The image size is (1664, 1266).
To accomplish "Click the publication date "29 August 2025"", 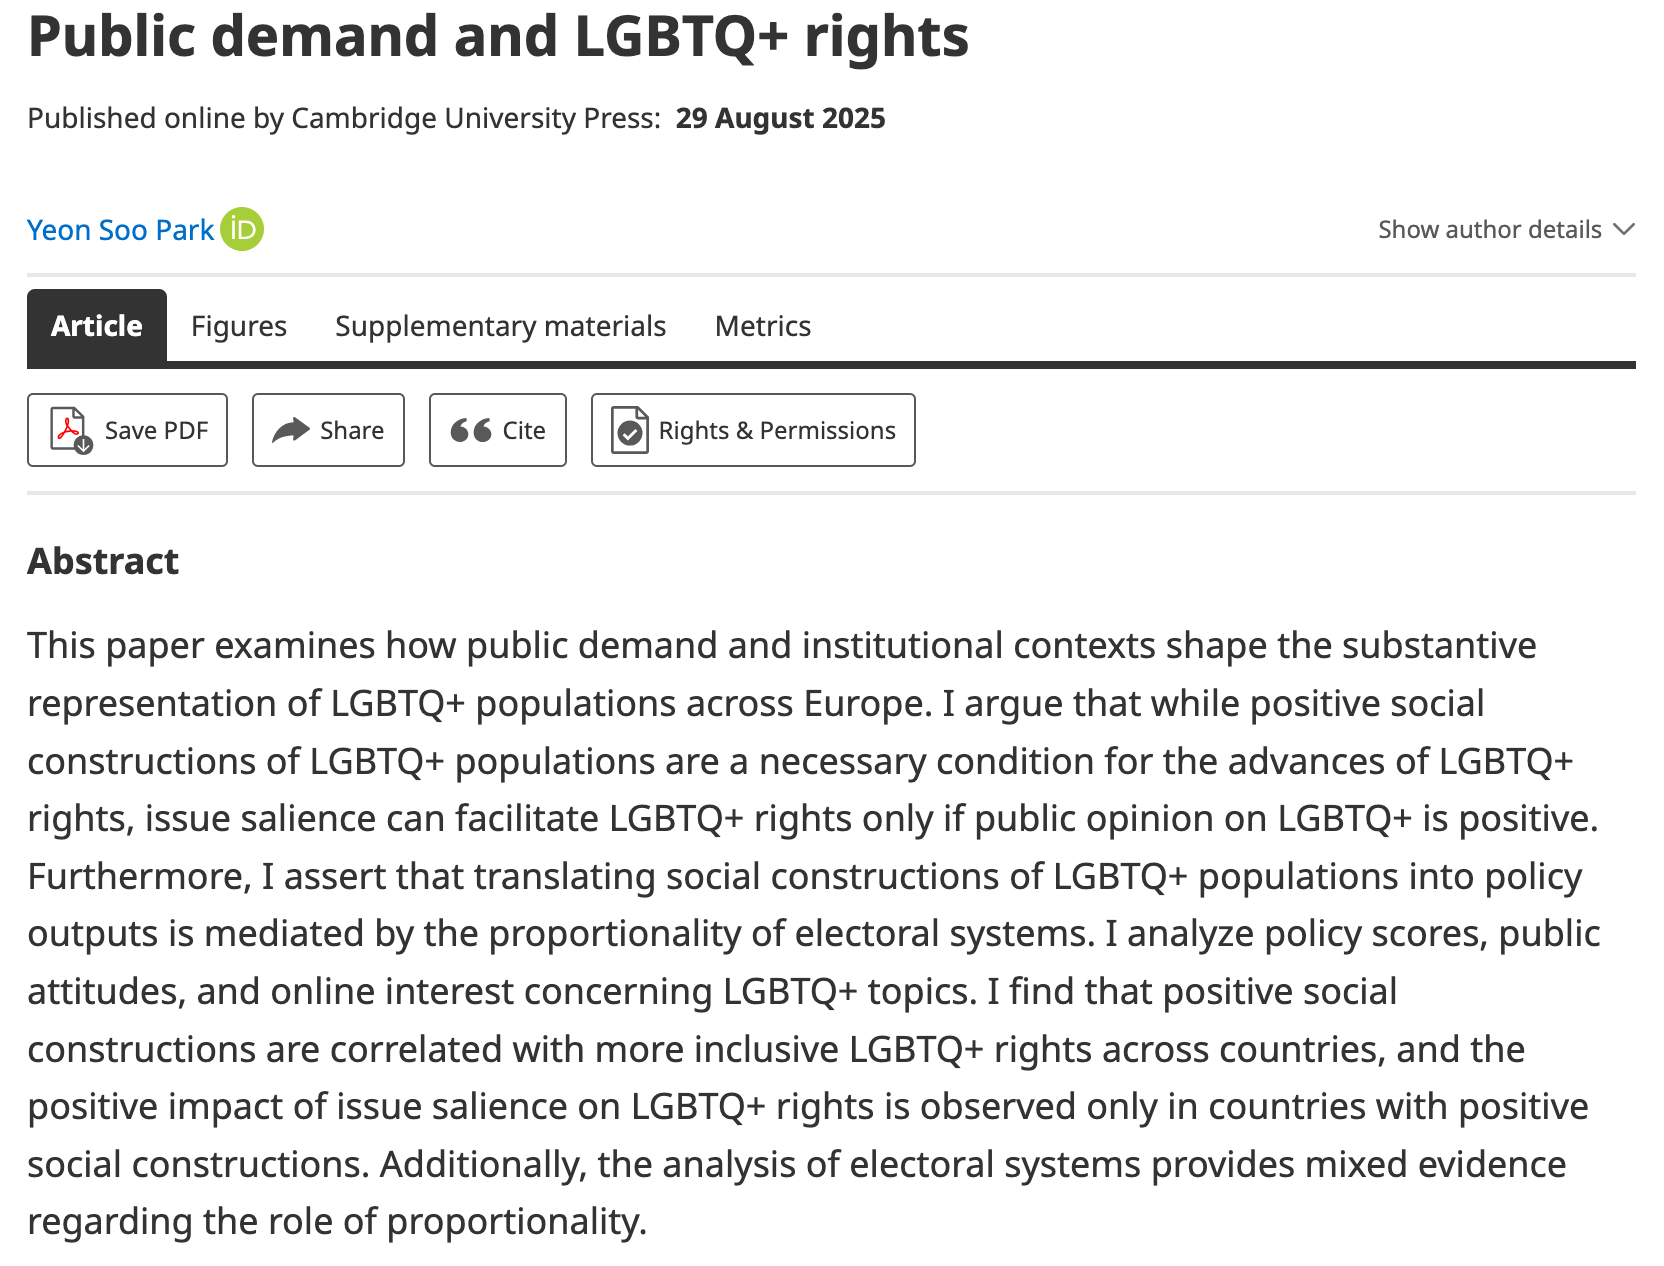I will 780,118.
